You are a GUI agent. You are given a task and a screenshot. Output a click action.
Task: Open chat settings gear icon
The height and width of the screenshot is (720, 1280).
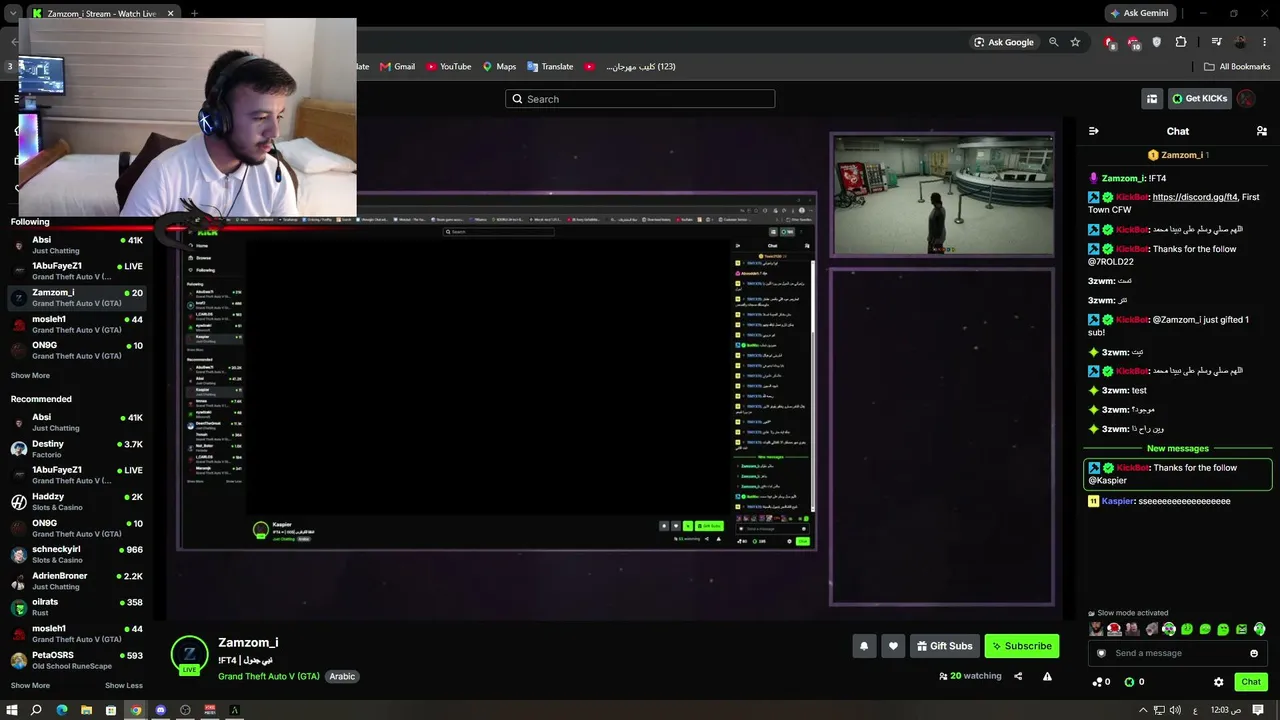click(1218, 682)
